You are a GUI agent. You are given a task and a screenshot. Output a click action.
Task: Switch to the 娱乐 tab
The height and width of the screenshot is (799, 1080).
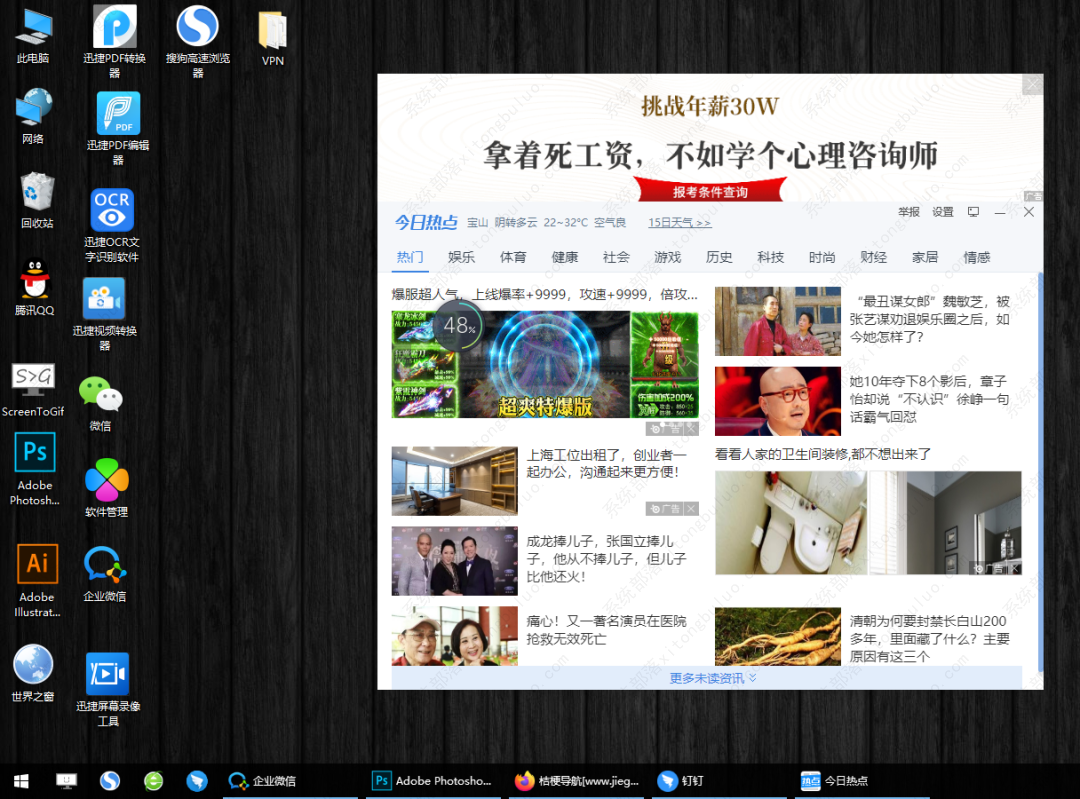(x=461, y=257)
